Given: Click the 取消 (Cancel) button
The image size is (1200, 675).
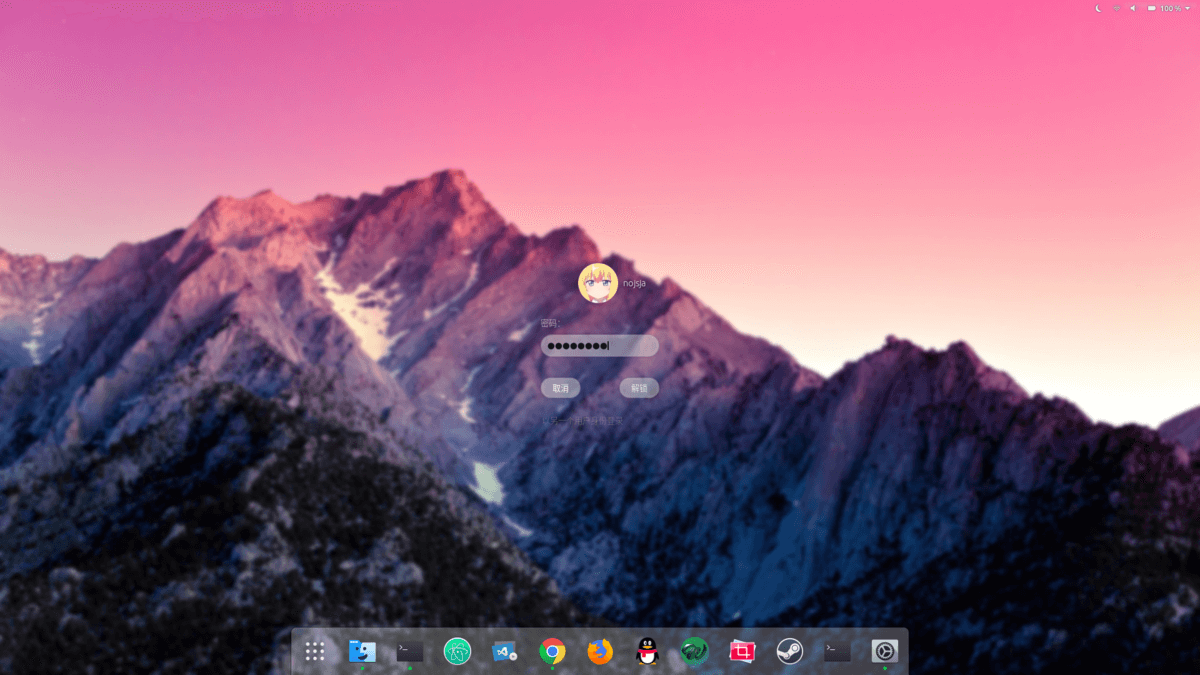Looking at the screenshot, I should (x=560, y=388).
